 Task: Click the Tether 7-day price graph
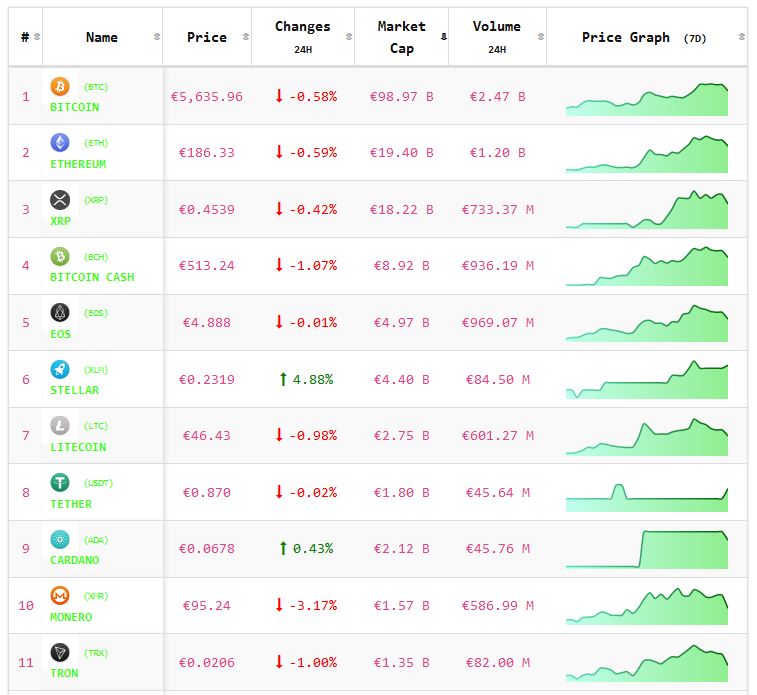pos(647,492)
